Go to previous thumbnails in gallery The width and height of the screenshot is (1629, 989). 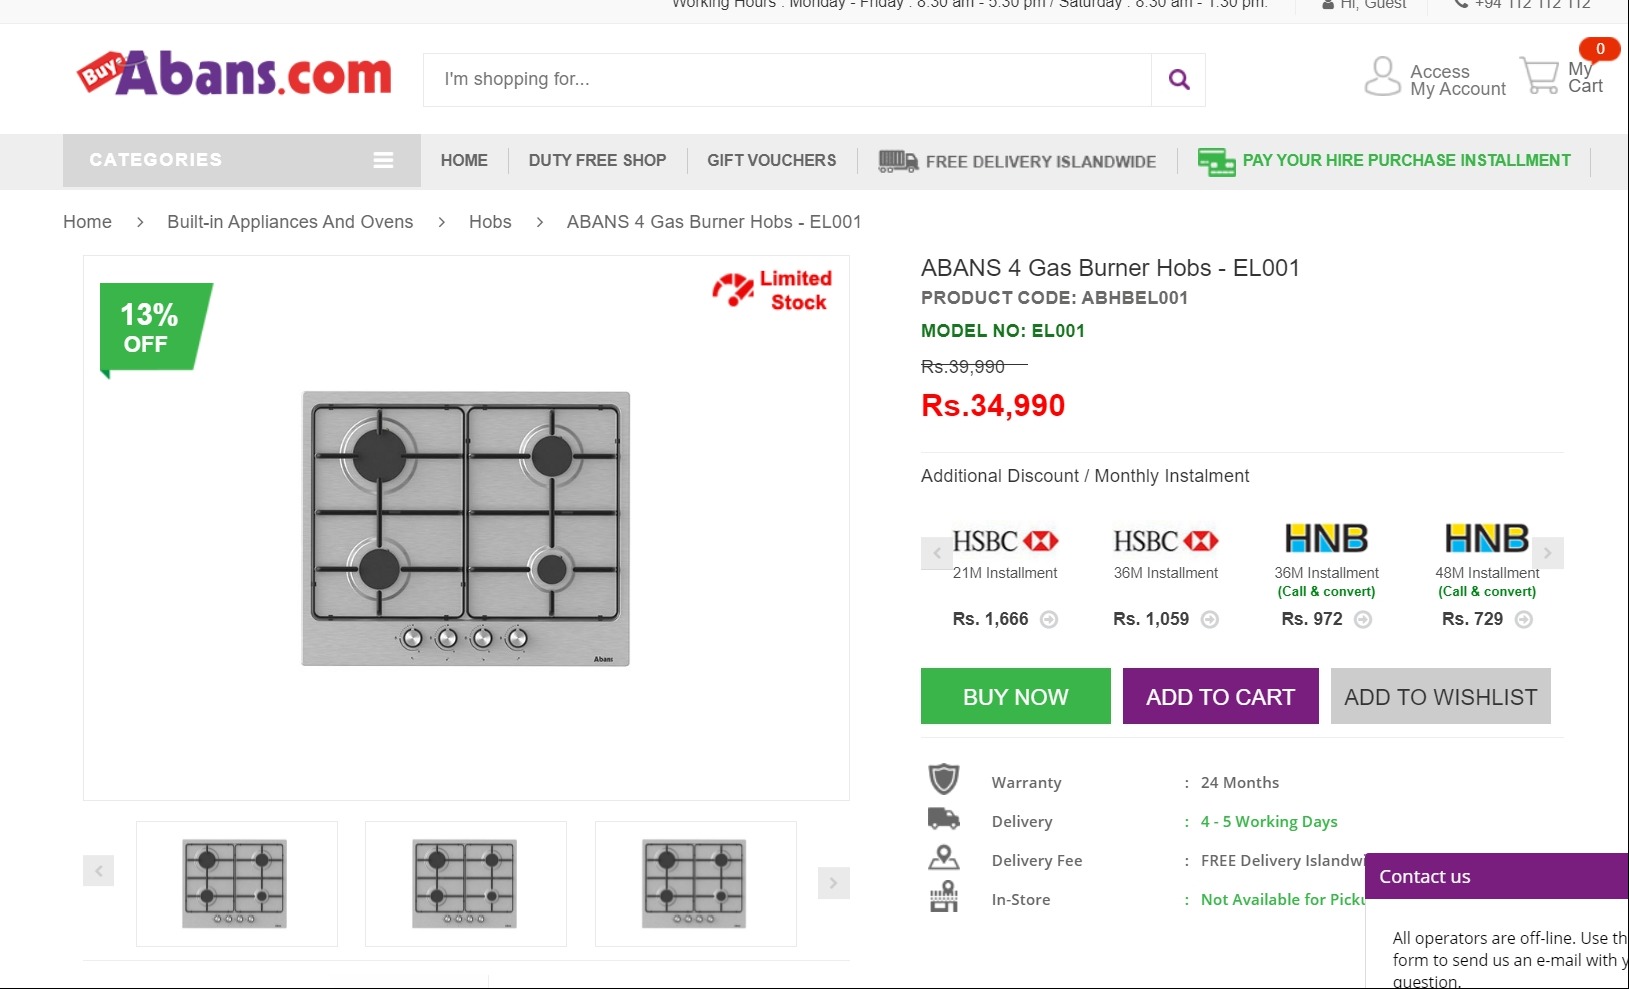pyautogui.click(x=98, y=871)
